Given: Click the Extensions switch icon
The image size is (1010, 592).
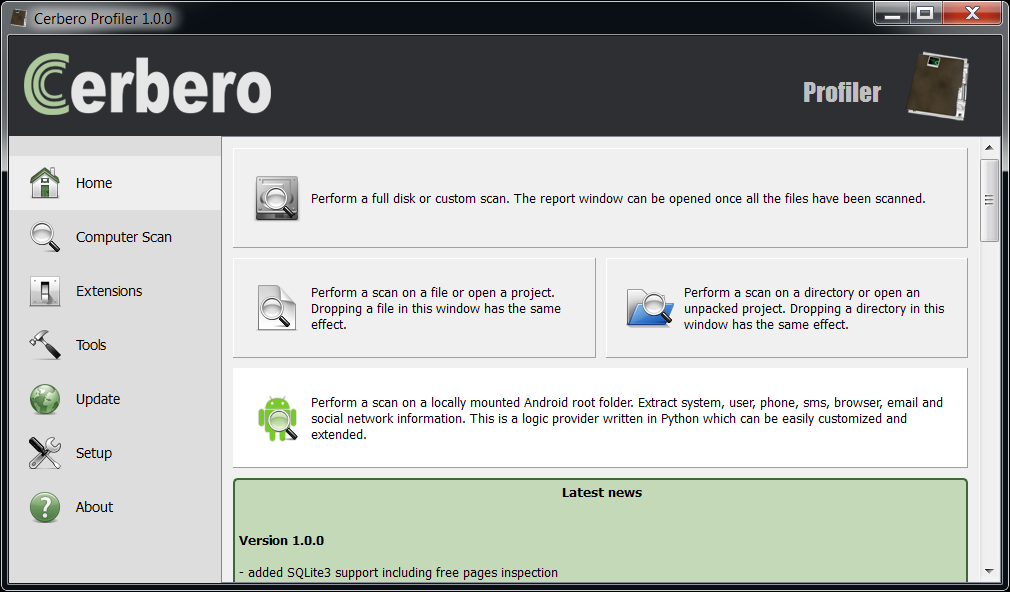Looking at the screenshot, I should pyautogui.click(x=44, y=291).
